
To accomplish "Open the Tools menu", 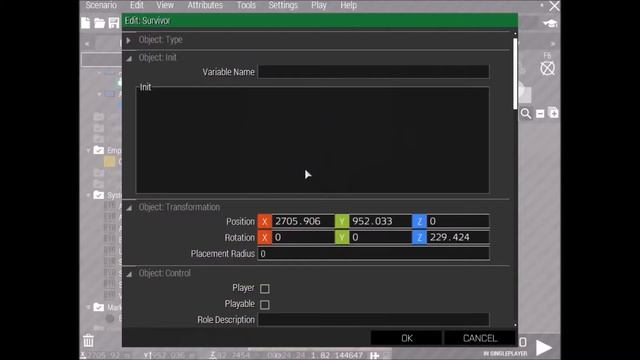I will point(246,5).
